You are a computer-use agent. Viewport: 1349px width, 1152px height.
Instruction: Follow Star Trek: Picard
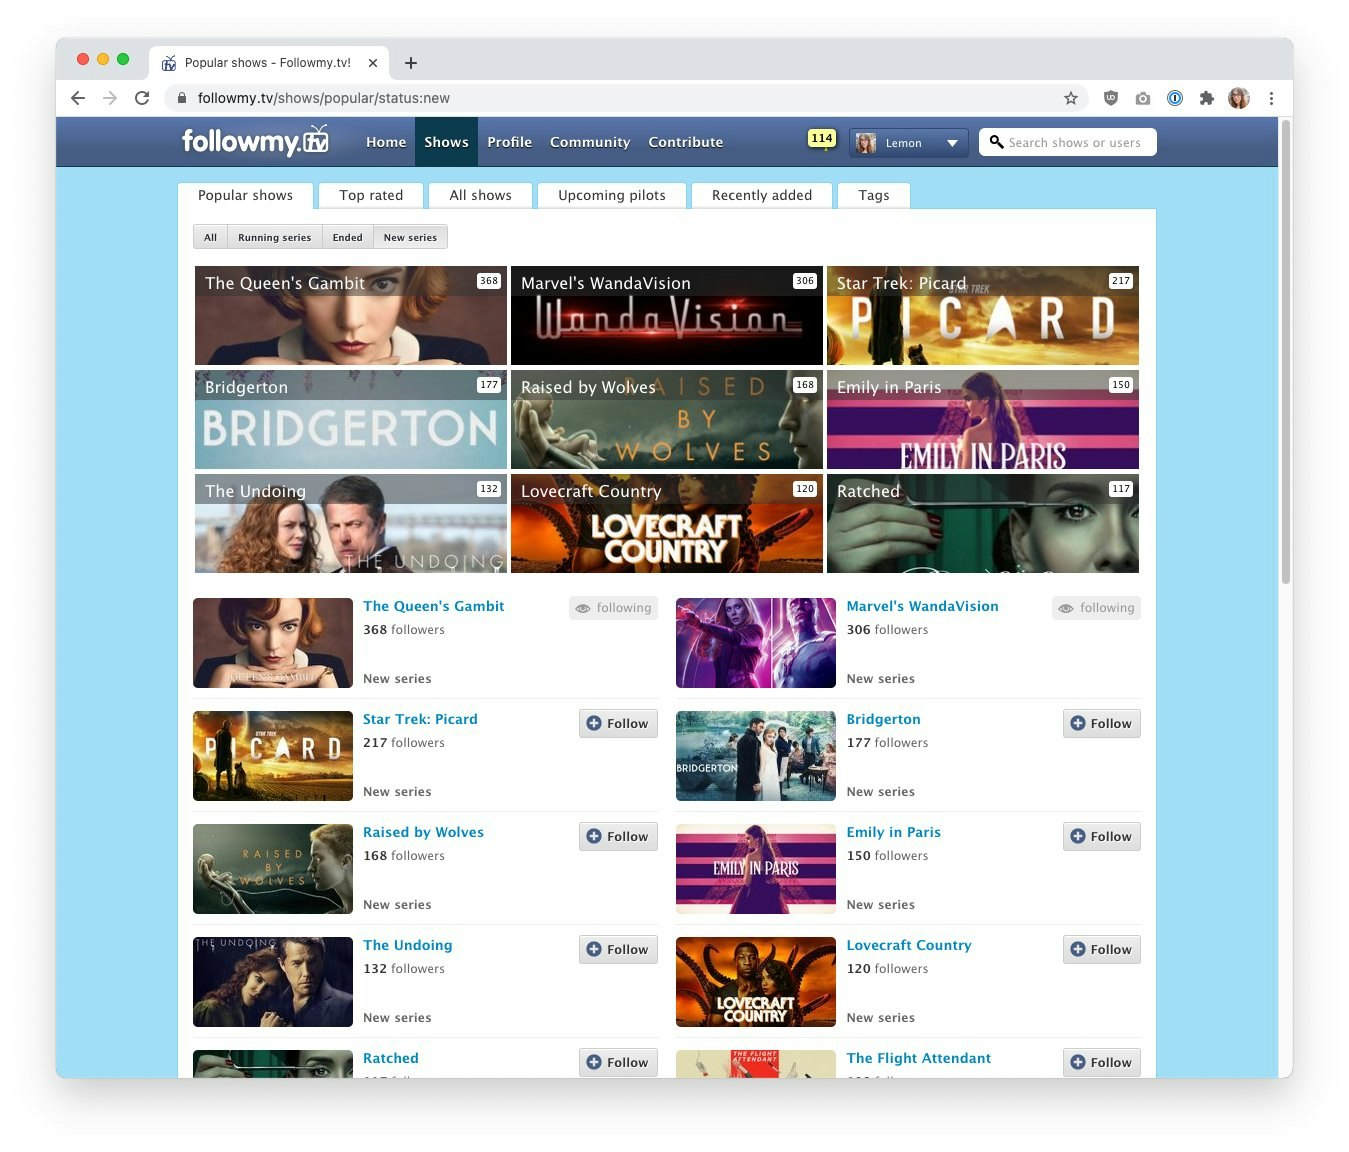pyautogui.click(x=618, y=723)
